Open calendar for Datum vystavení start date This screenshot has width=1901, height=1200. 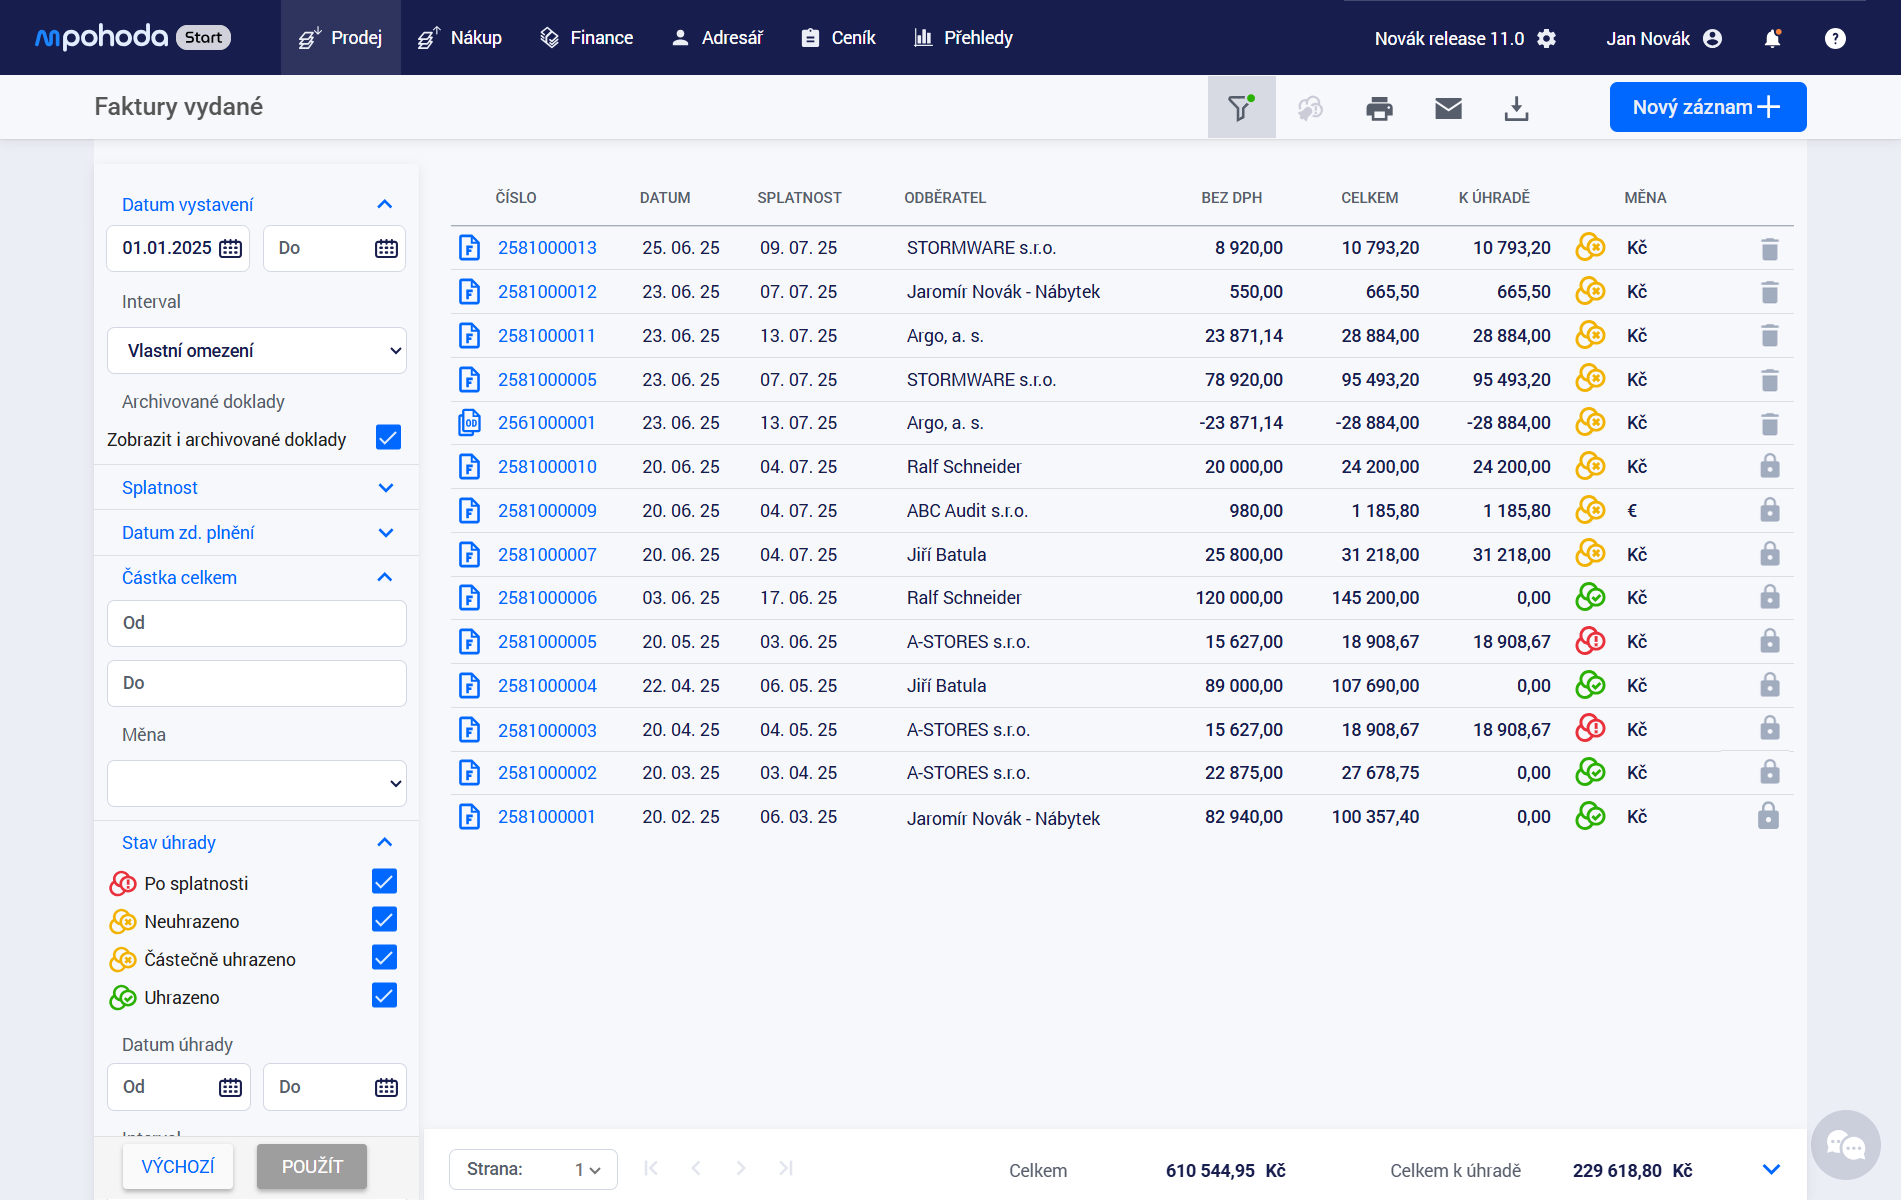point(230,248)
